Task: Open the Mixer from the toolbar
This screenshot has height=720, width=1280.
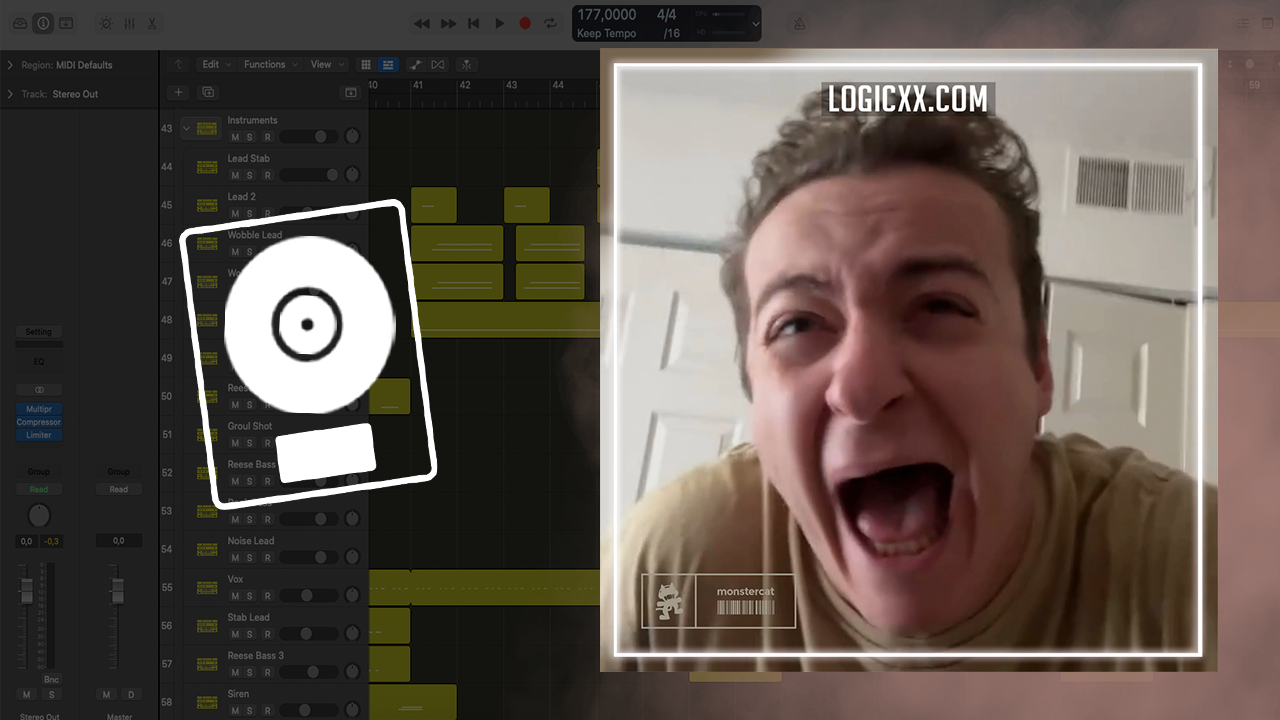Action: 129,23
